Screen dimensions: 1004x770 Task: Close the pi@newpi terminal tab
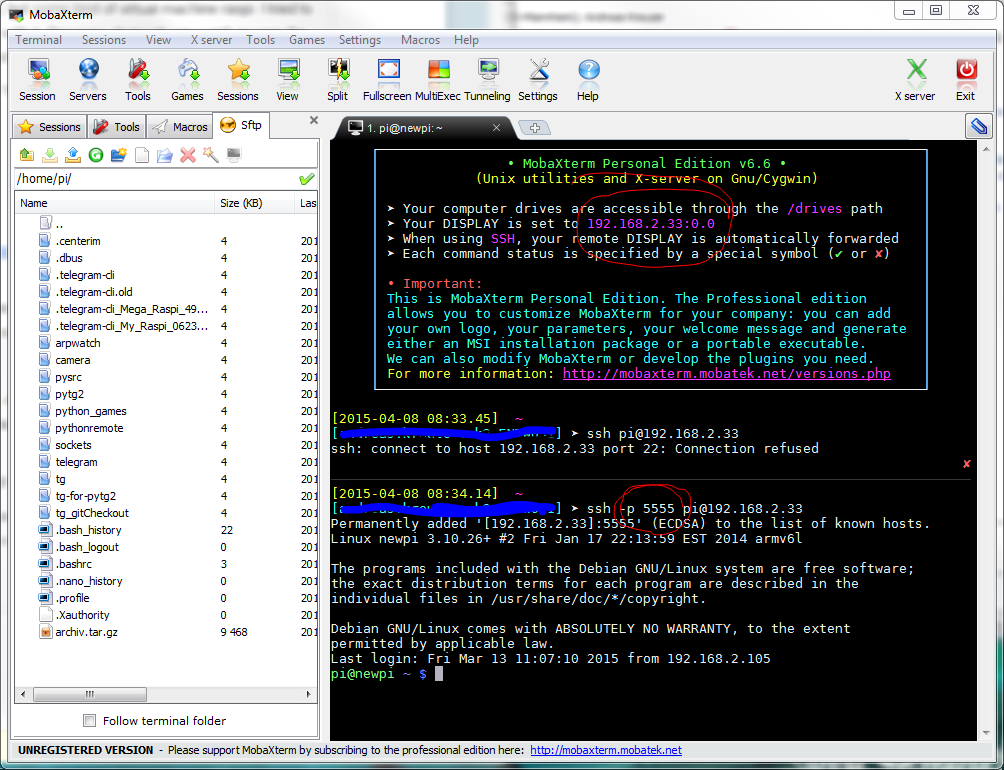click(496, 128)
